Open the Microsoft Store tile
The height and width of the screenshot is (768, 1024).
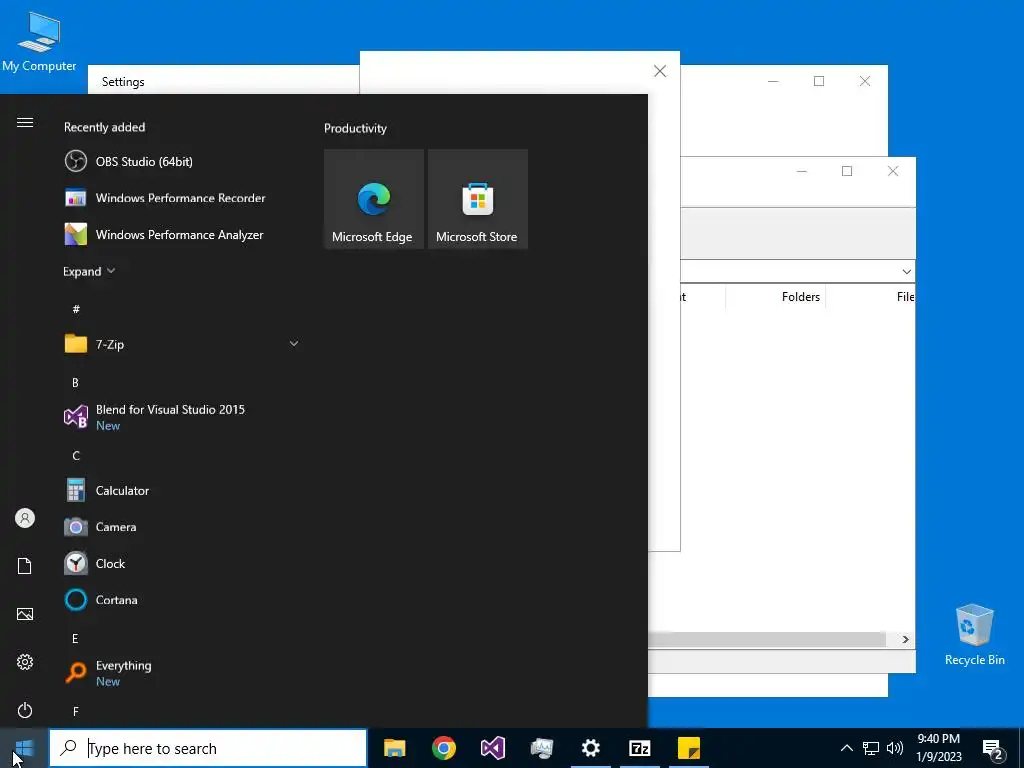click(477, 199)
